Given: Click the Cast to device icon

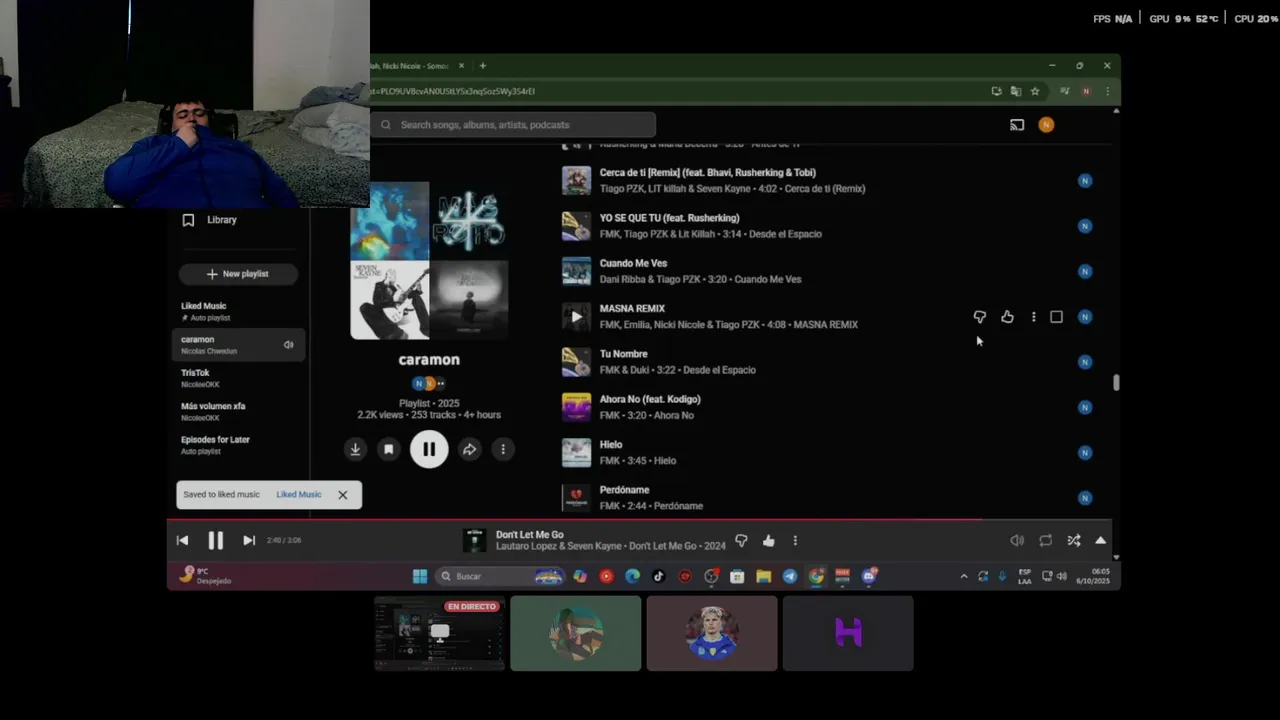Looking at the screenshot, I should (x=1017, y=125).
